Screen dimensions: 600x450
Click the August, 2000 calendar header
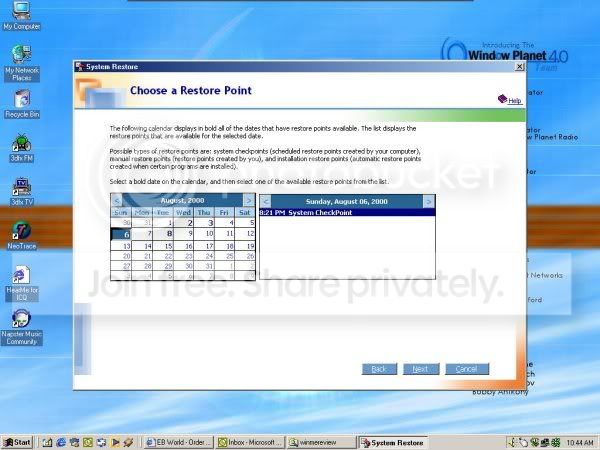tap(183, 201)
